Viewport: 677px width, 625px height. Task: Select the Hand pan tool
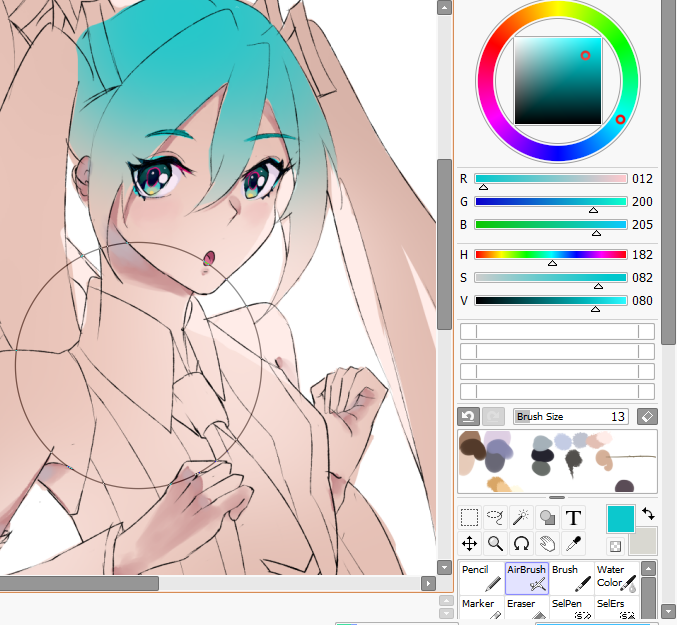click(547, 543)
